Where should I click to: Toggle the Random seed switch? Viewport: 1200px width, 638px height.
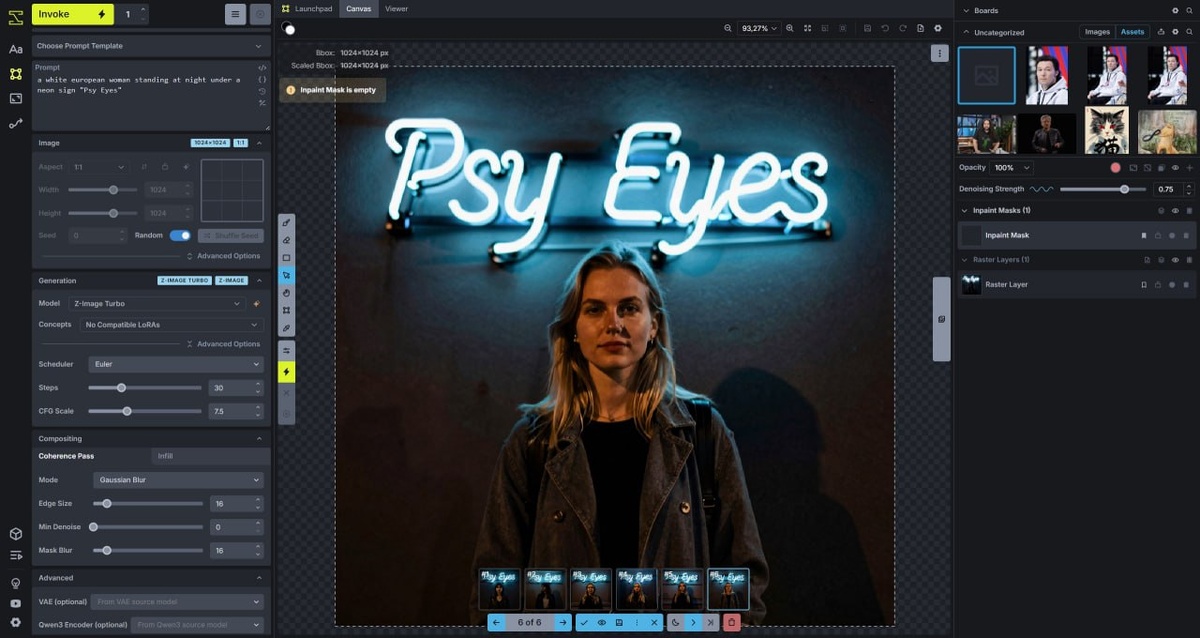tap(180, 236)
